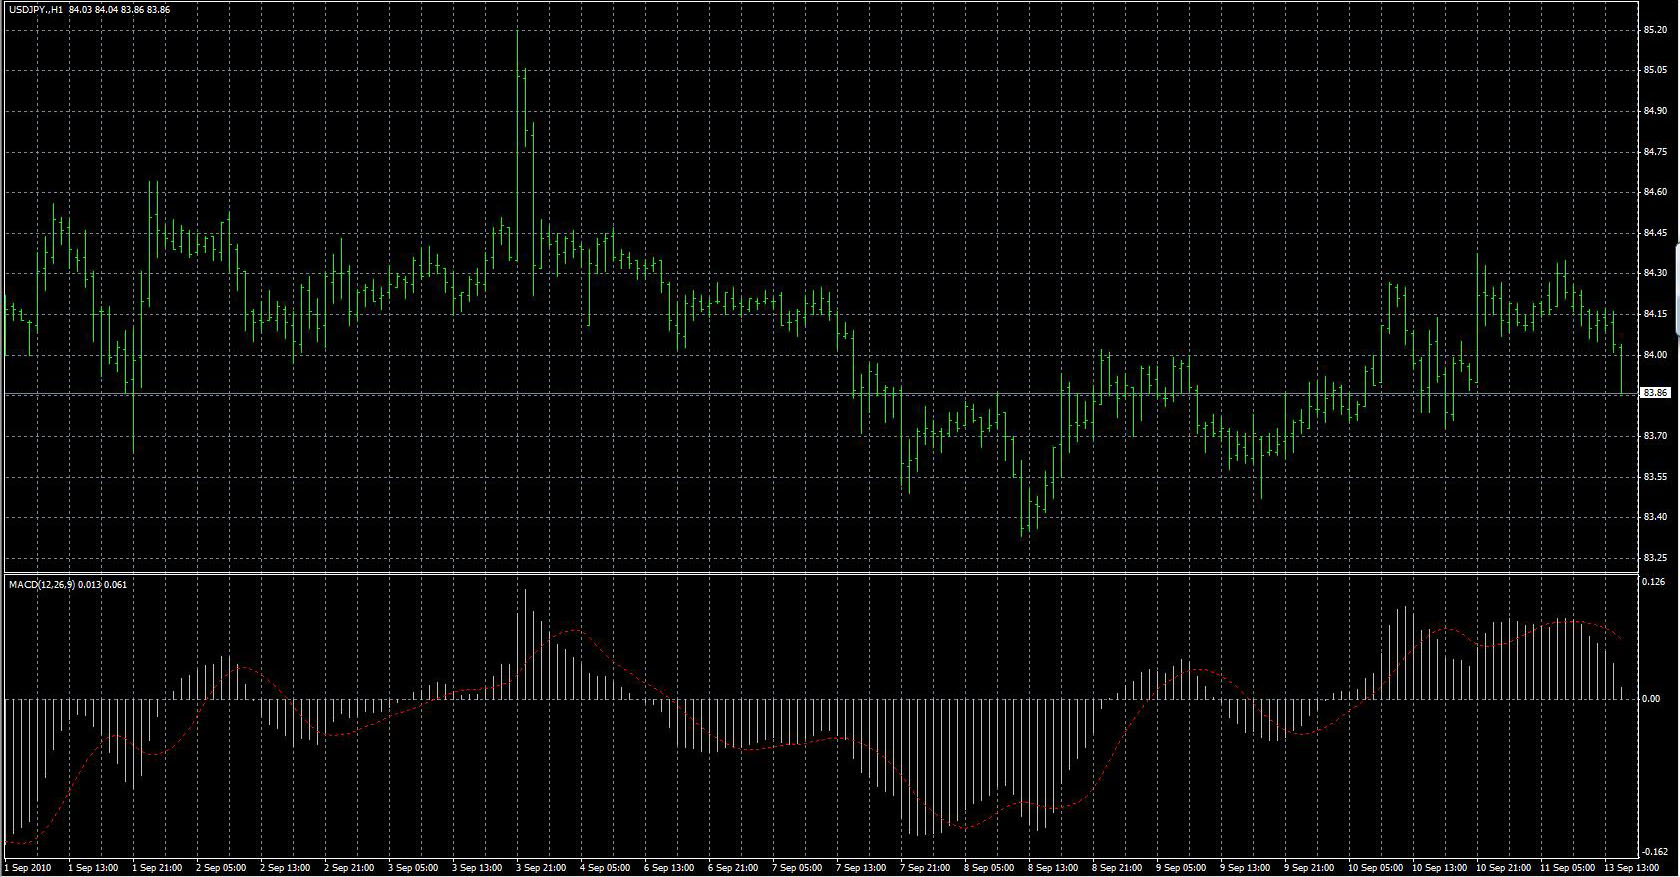This screenshot has width=1680, height=877.
Task: Click the 84.75 price axis label
Action: (1655, 152)
